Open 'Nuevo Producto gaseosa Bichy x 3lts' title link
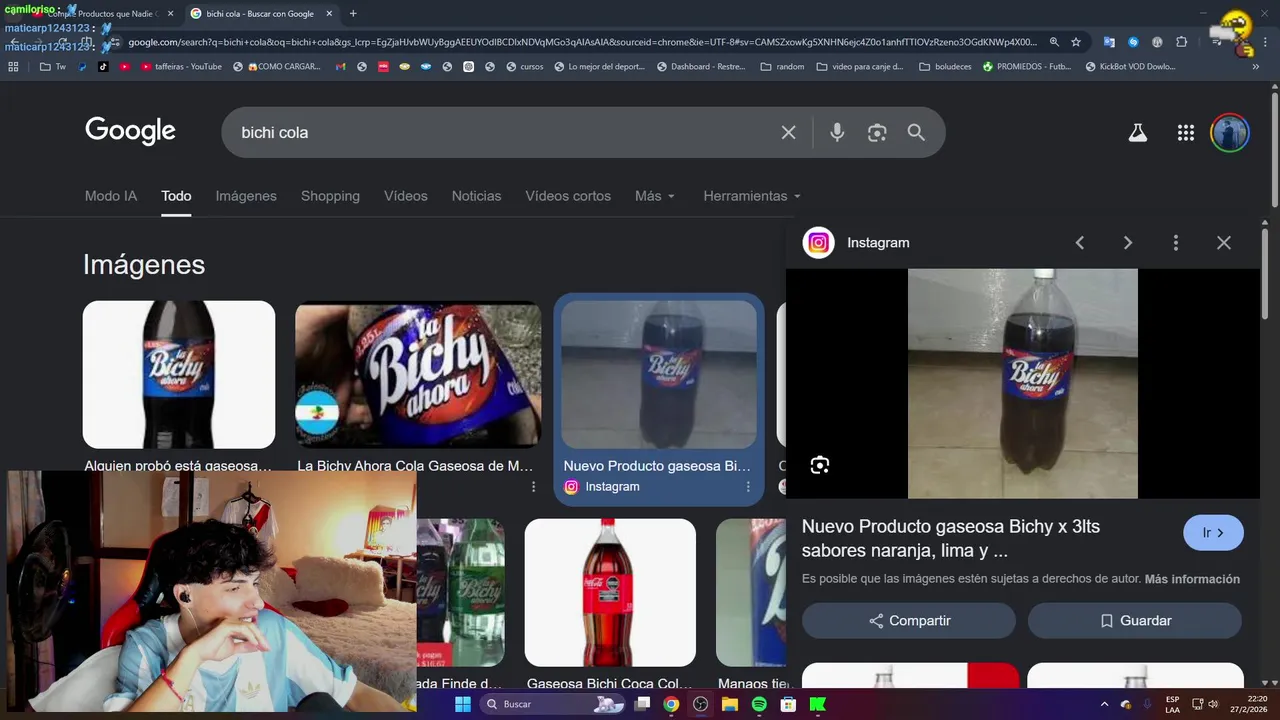The image size is (1280, 720). (950, 539)
